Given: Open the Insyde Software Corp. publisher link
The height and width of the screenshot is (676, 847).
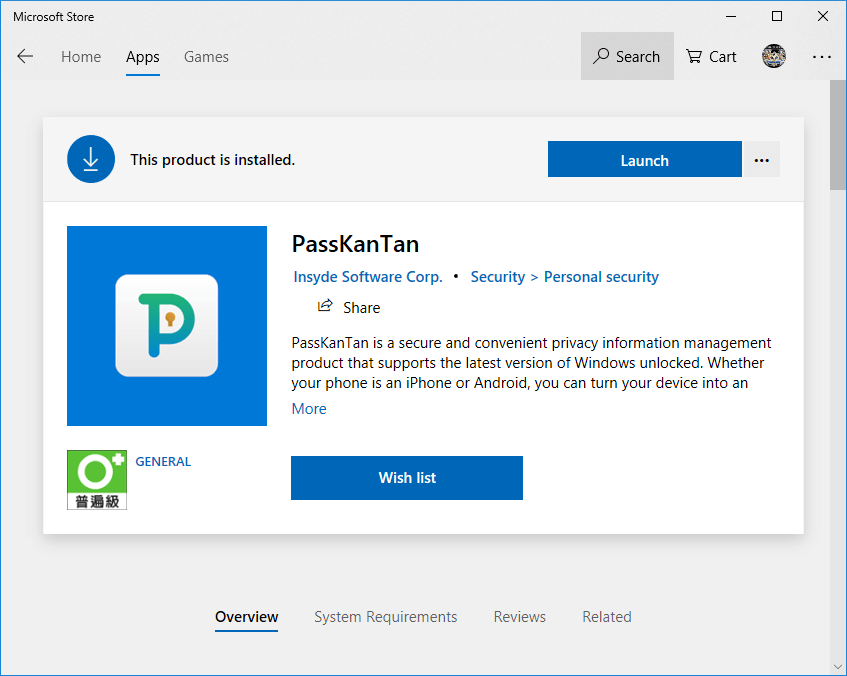Looking at the screenshot, I should (367, 277).
